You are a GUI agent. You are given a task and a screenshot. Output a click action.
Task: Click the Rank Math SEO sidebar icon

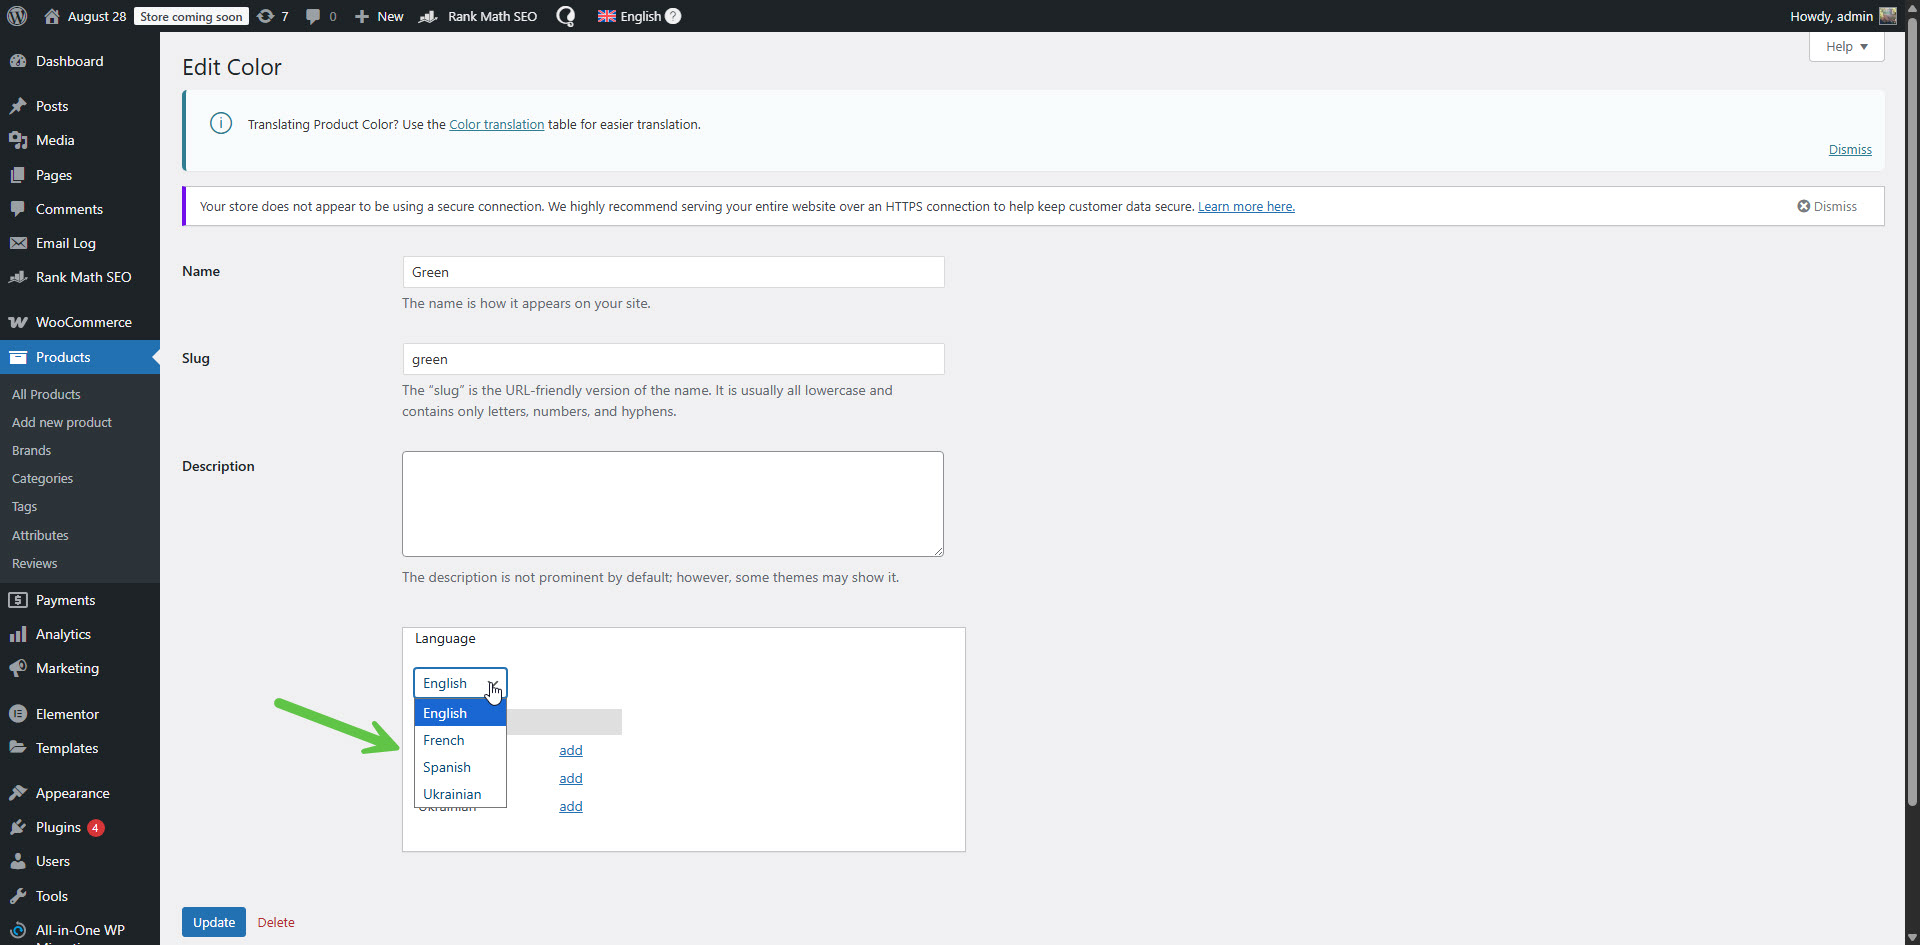[18, 277]
